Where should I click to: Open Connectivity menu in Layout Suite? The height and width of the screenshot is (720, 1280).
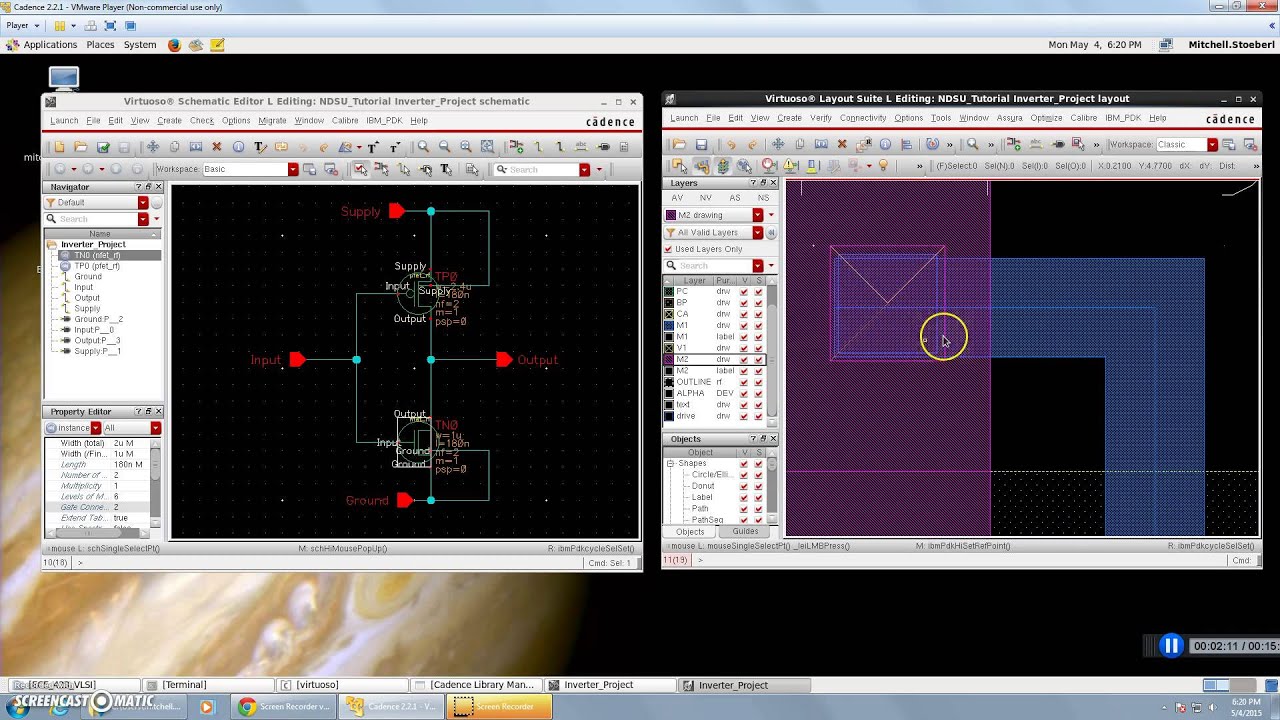[863, 118]
